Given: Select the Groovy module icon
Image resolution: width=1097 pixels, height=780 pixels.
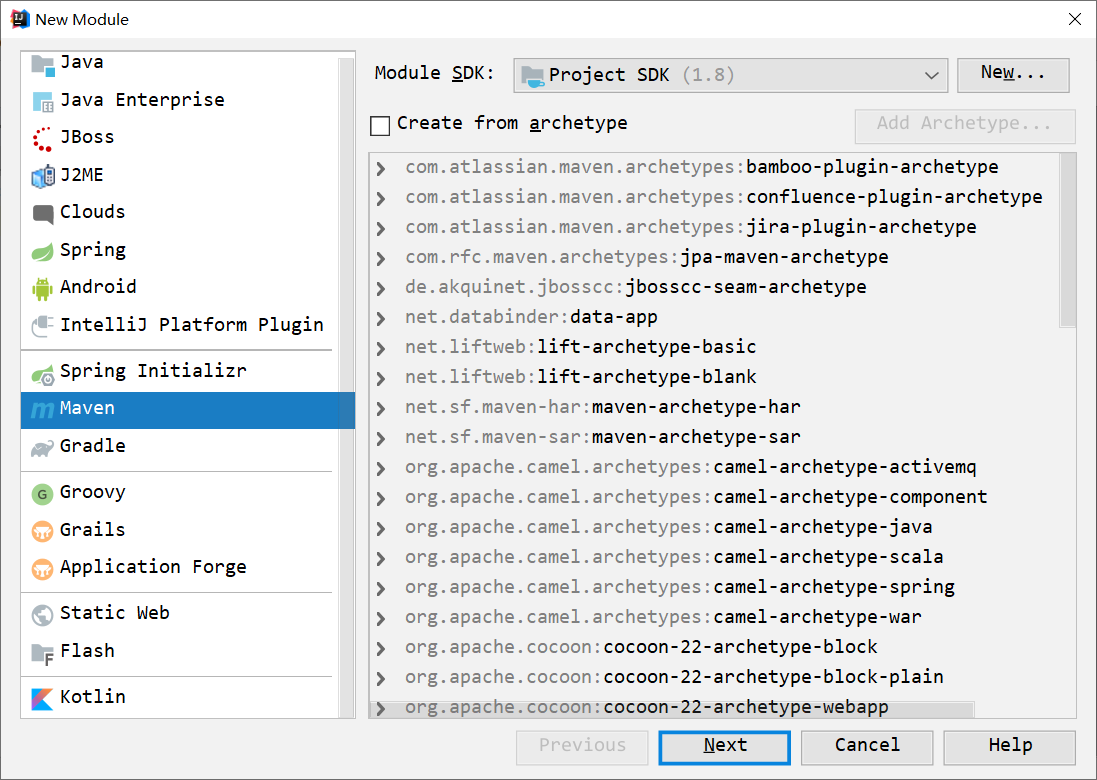Looking at the screenshot, I should pos(42,493).
